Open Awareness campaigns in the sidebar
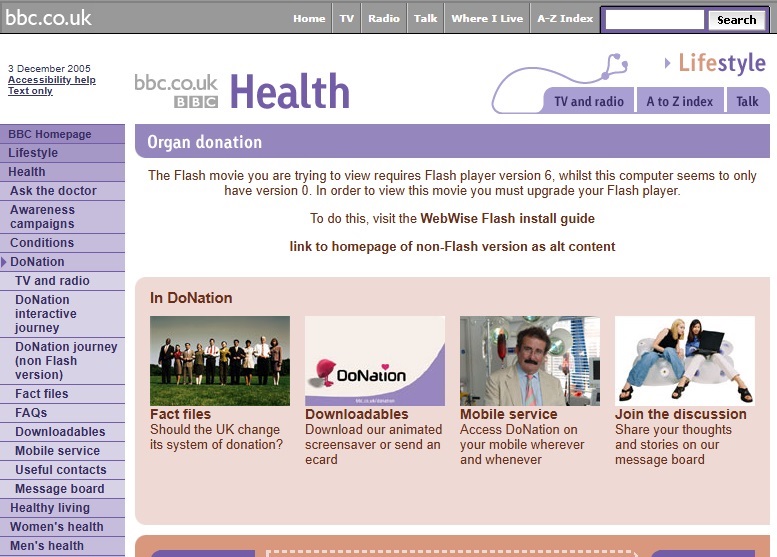 coord(62,217)
